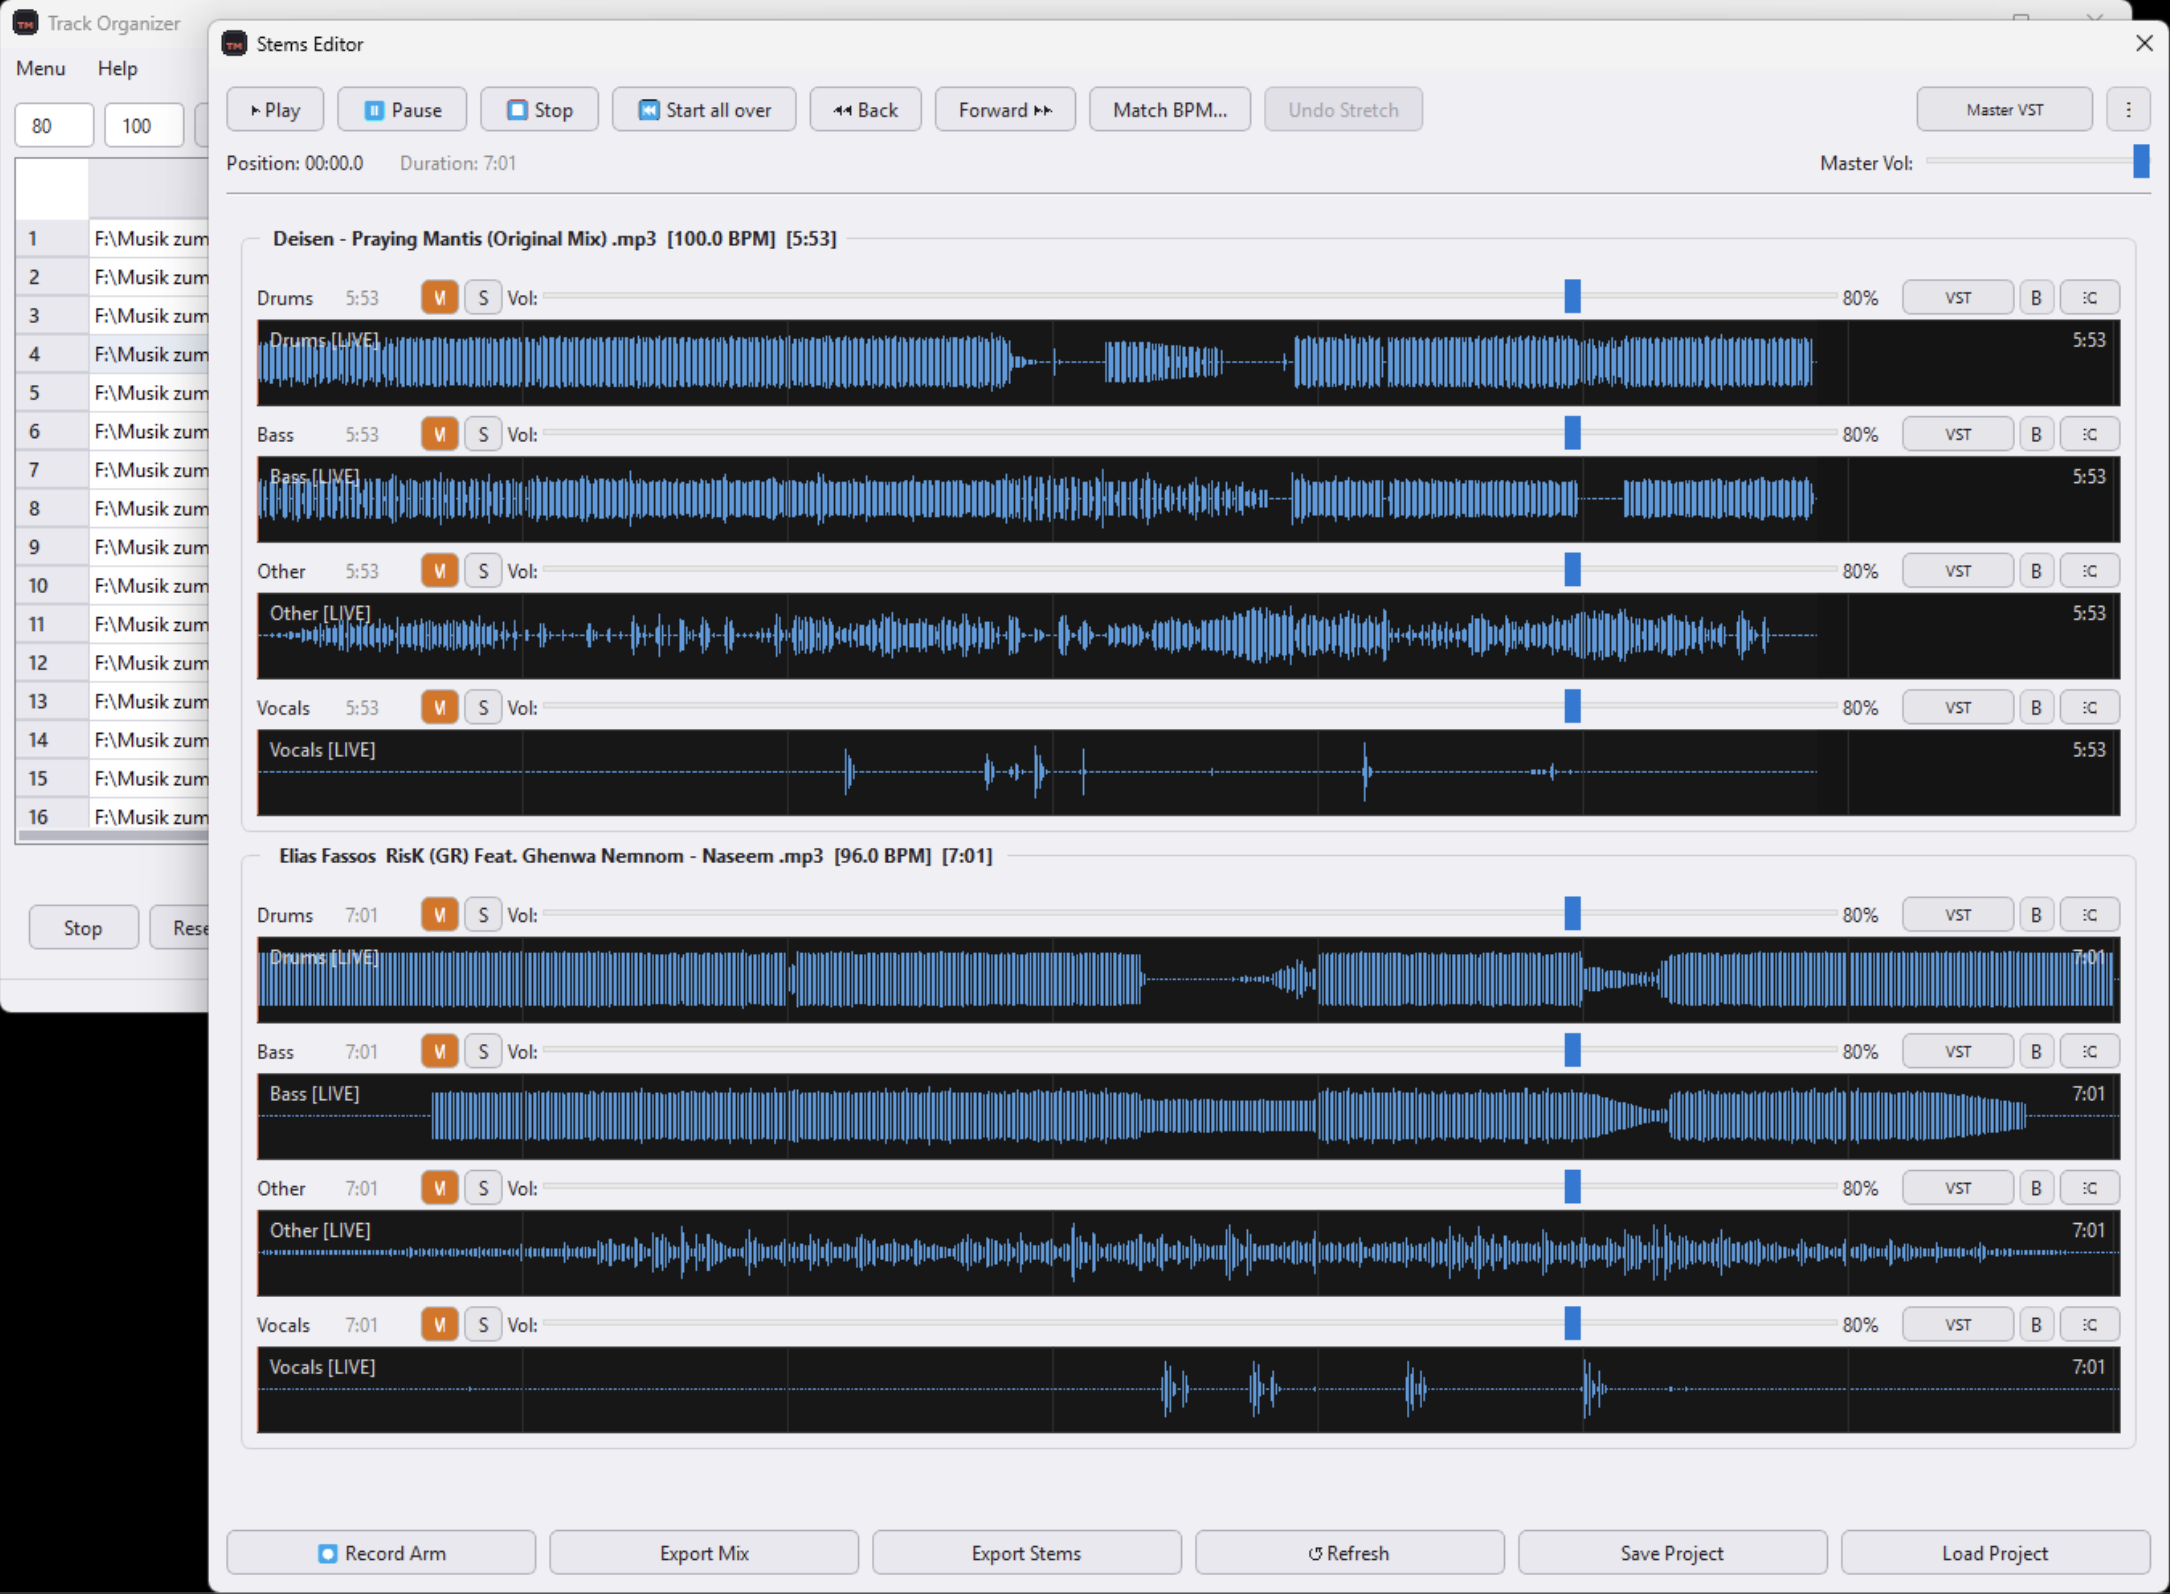2170x1594 pixels.
Task: Skip backward with the Back button
Action: click(x=865, y=110)
